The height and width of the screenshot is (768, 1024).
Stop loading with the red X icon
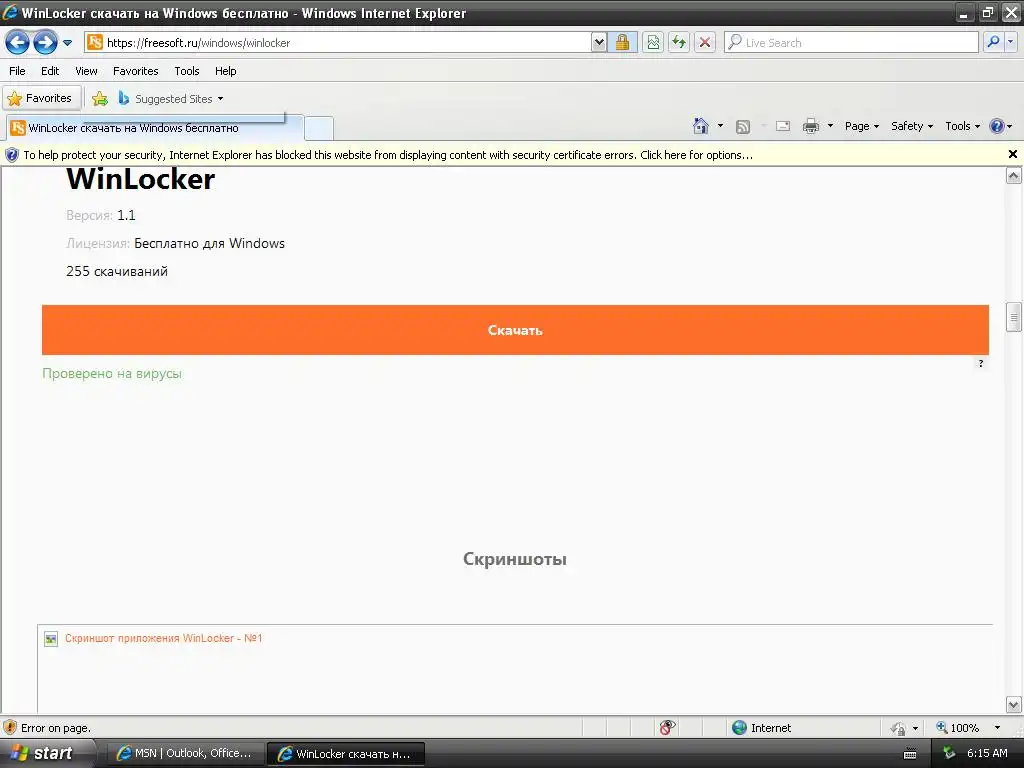click(x=705, y=42)
